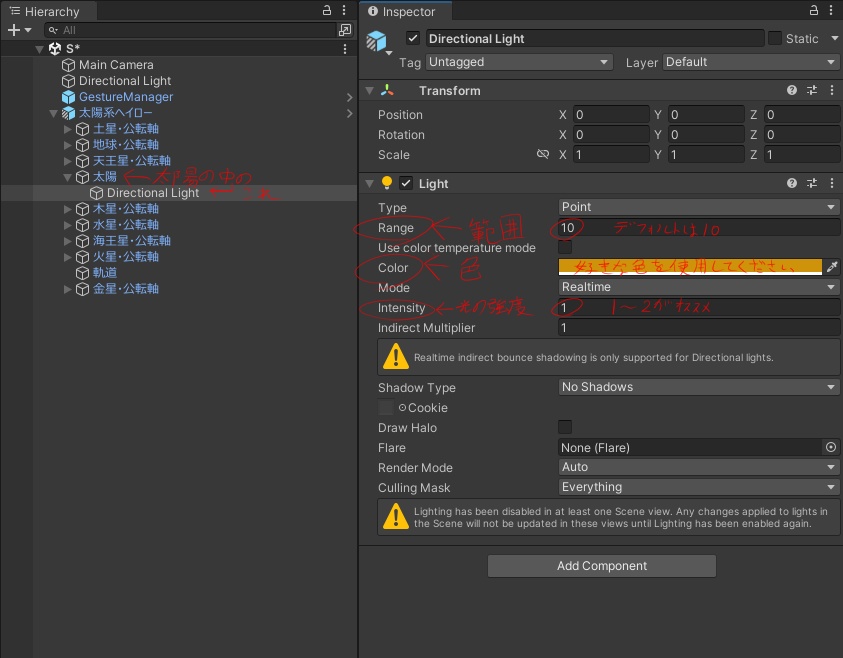Click the Indirect Multiplier field
This screenshot has height=658, width=843.
click(x=698, y=327)
